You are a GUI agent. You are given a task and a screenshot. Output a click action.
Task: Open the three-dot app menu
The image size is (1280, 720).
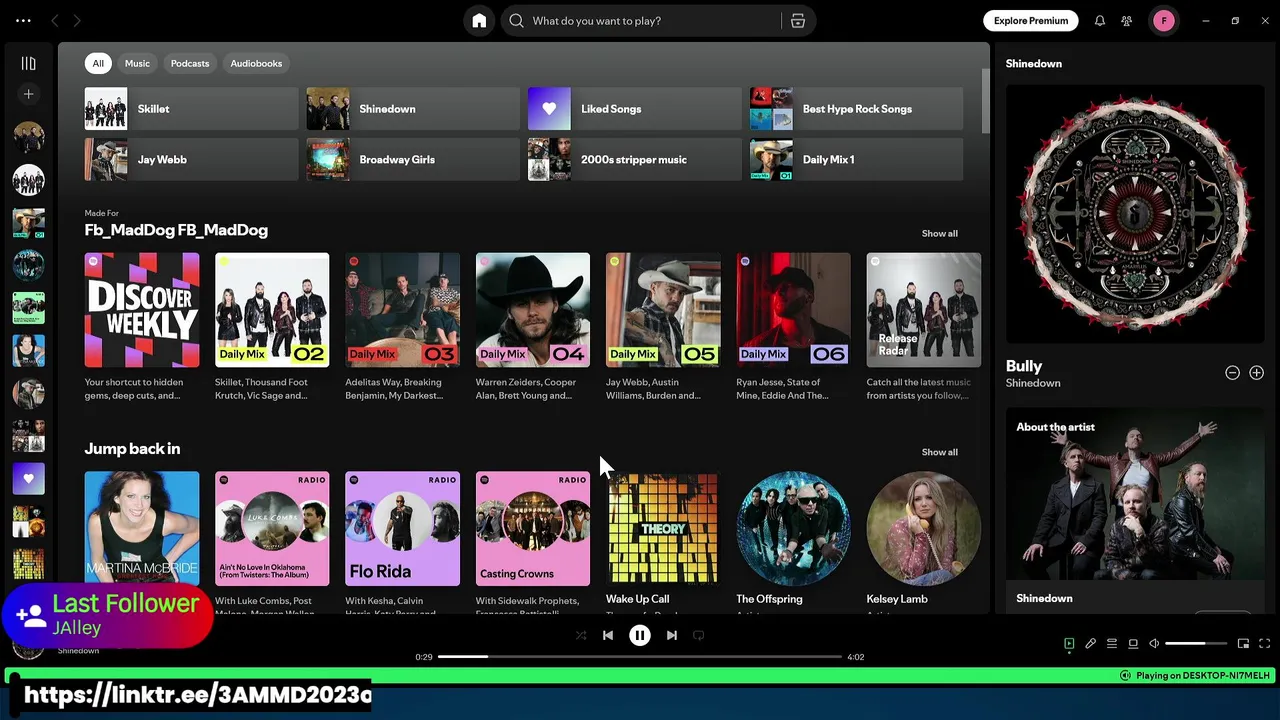pos(23,21)
